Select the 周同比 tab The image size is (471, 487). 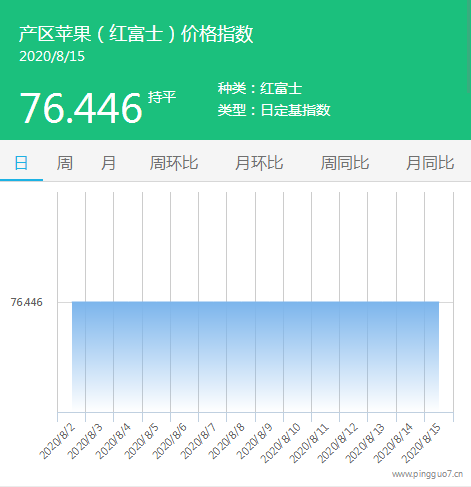345,163
